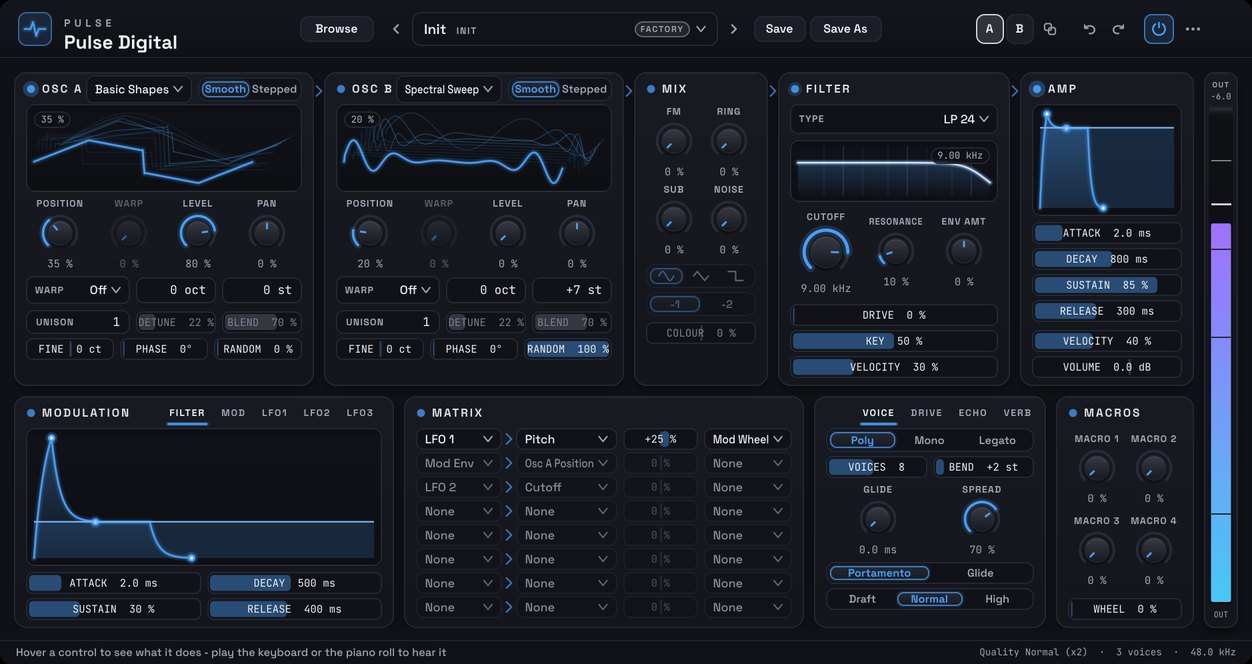This screenshot has height=664, width=1252.
Task: Open the preset Init dropdown
Action: [x=565, y=29]
